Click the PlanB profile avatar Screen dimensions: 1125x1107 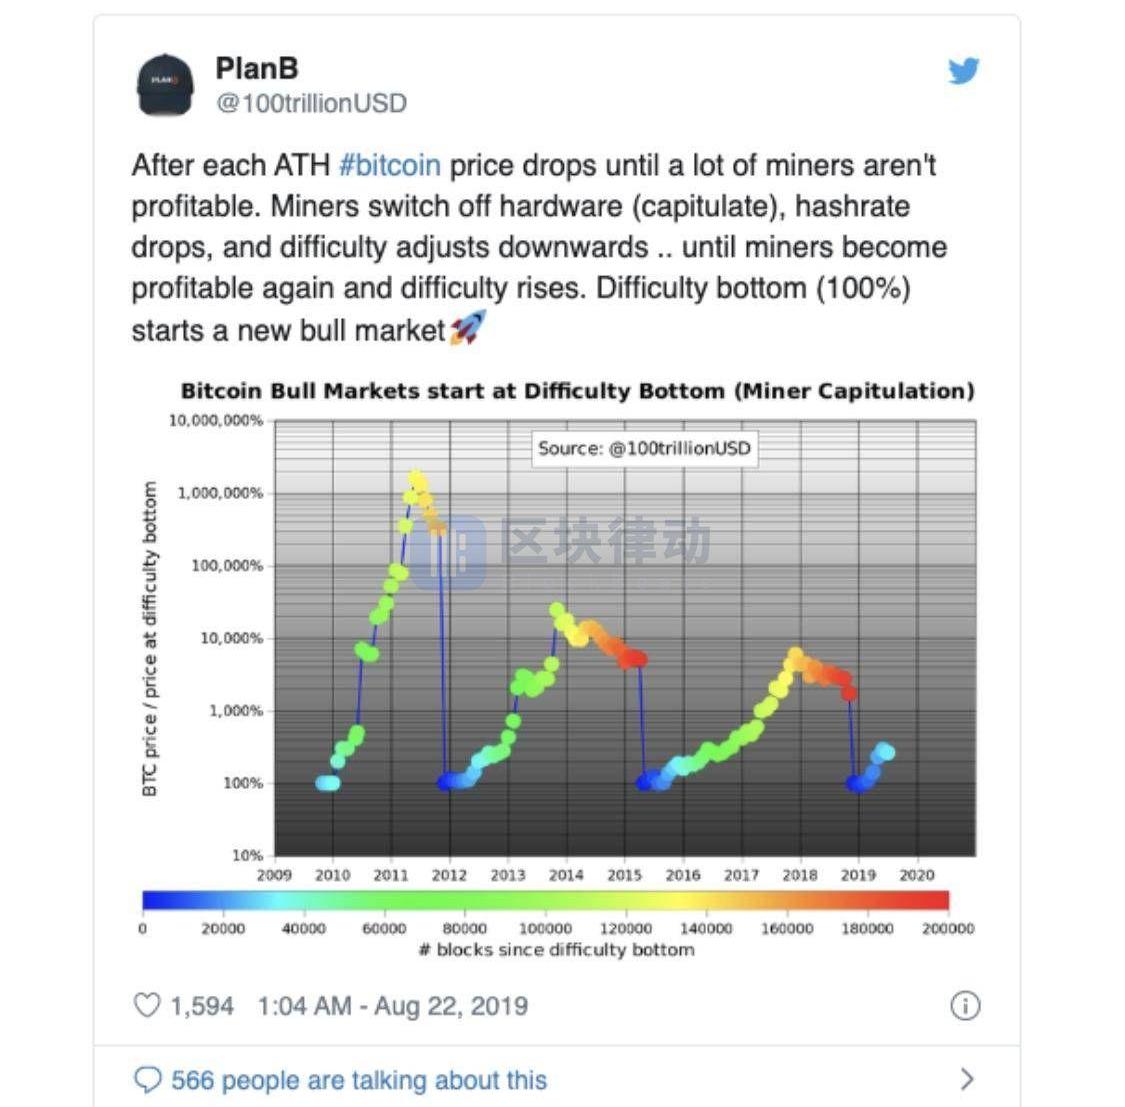[x=165, y=84]
